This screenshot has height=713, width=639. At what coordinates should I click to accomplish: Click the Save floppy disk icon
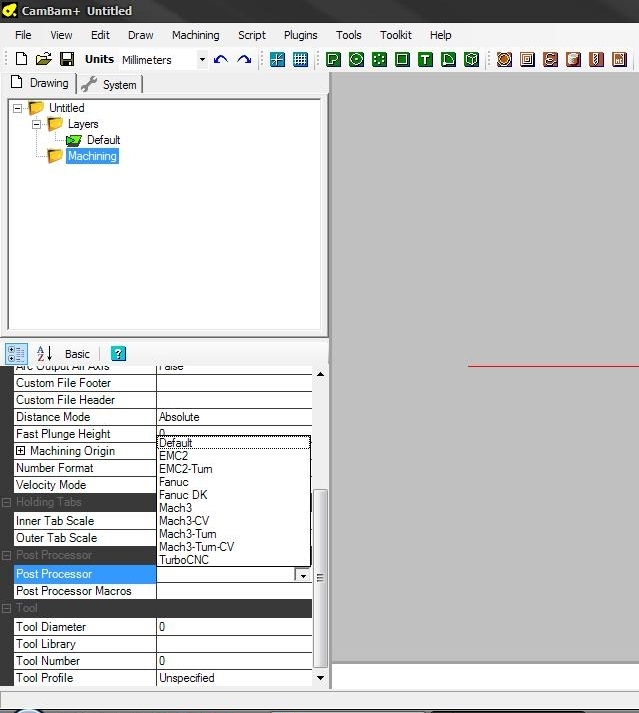point(67,59)
